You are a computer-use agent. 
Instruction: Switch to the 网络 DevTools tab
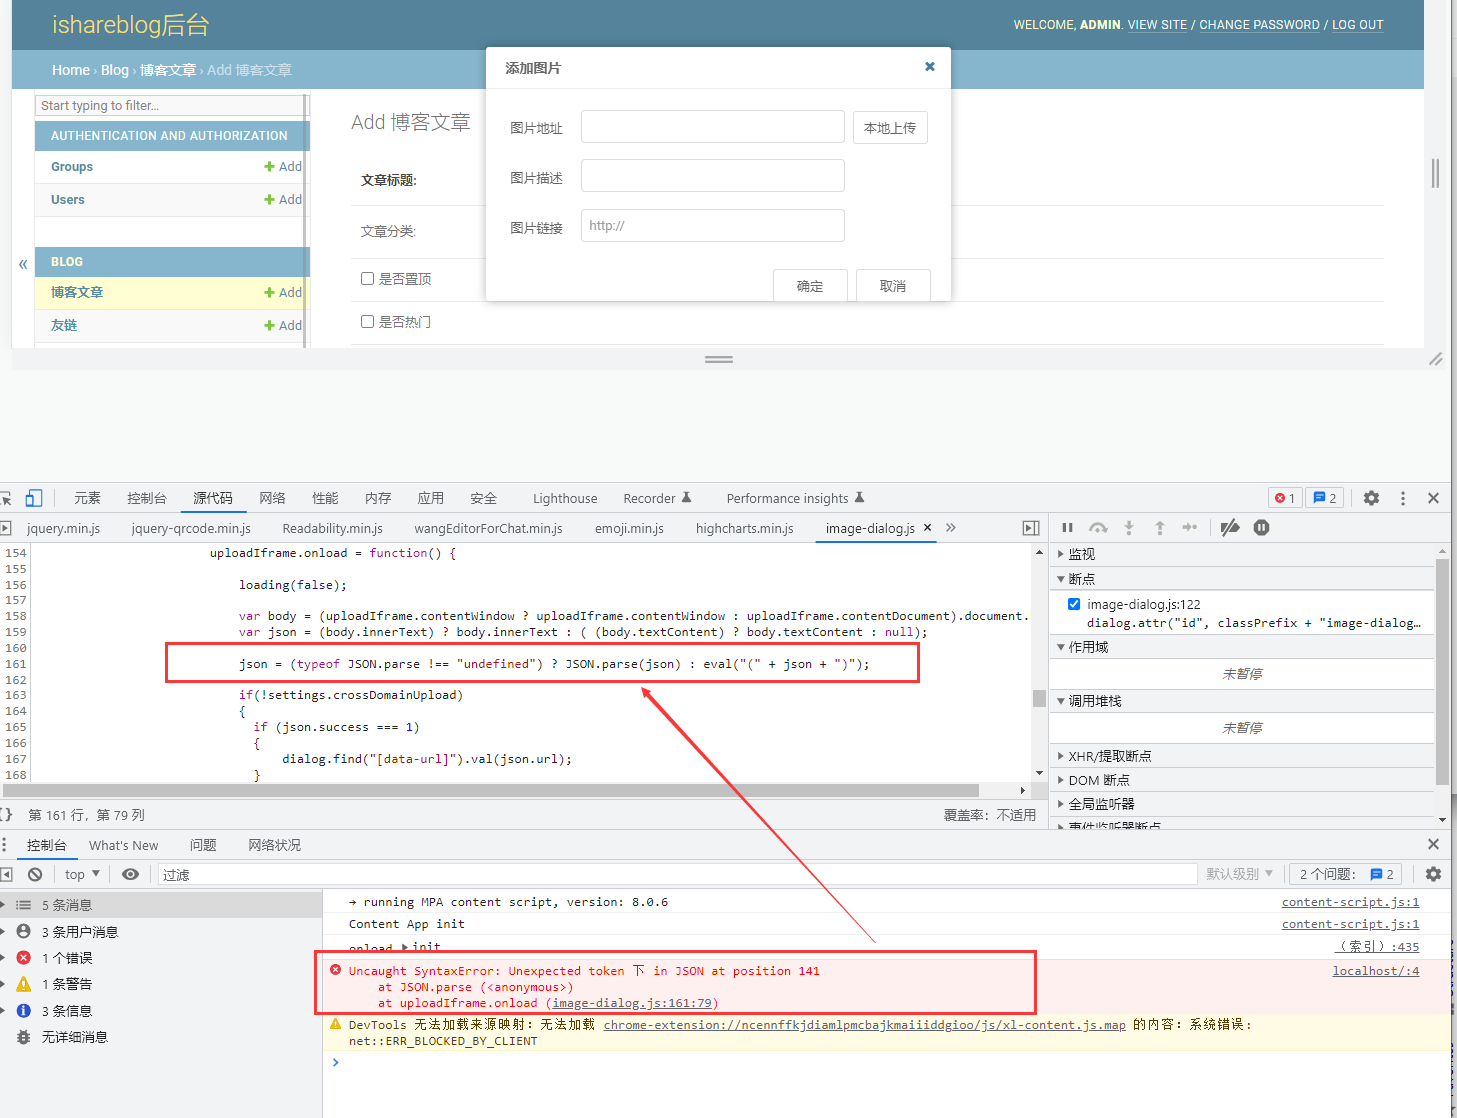[272, 498]
